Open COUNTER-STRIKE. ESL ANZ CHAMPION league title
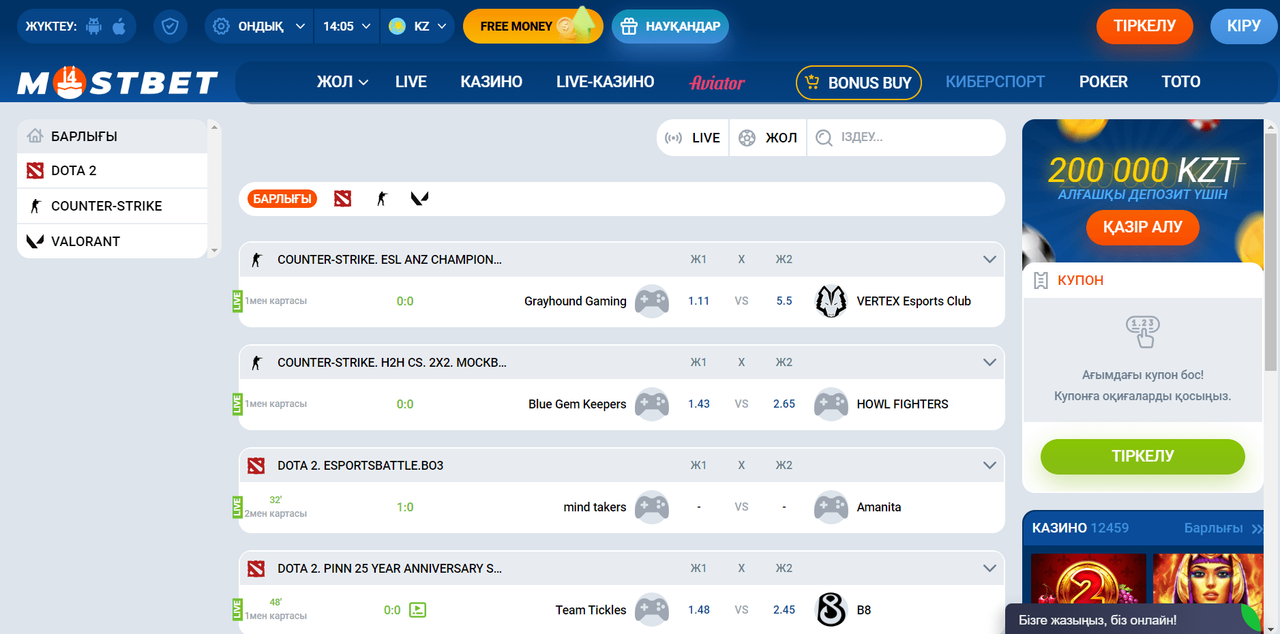The image size is (1280, 634). coord(390,260)
